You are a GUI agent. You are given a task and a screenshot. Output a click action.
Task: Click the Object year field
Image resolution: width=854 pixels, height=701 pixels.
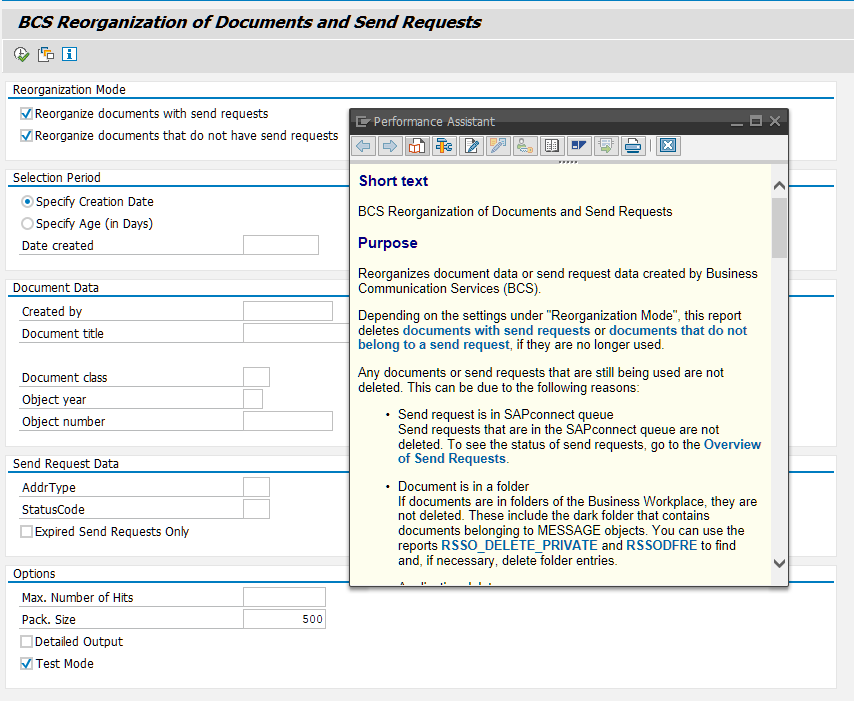(x=253, y=399)
